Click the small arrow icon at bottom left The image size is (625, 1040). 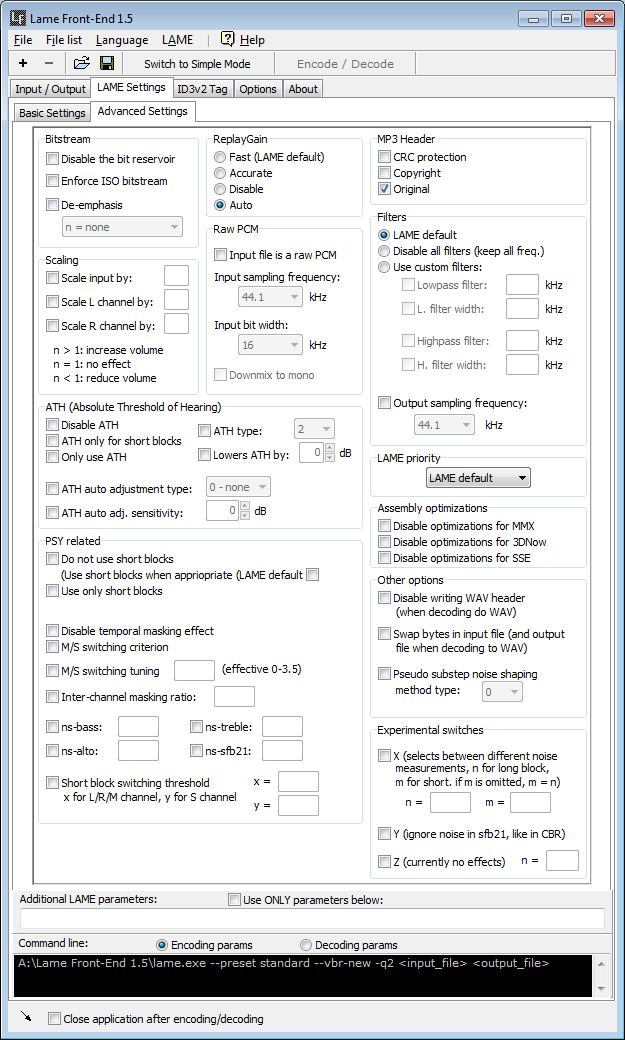(x=26, y=1016)
